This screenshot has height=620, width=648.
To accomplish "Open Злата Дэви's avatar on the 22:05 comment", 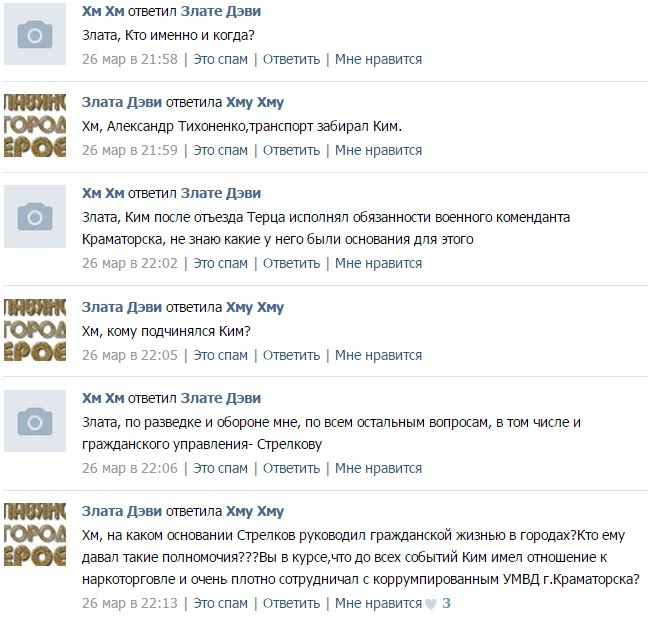I will (35, 330).
